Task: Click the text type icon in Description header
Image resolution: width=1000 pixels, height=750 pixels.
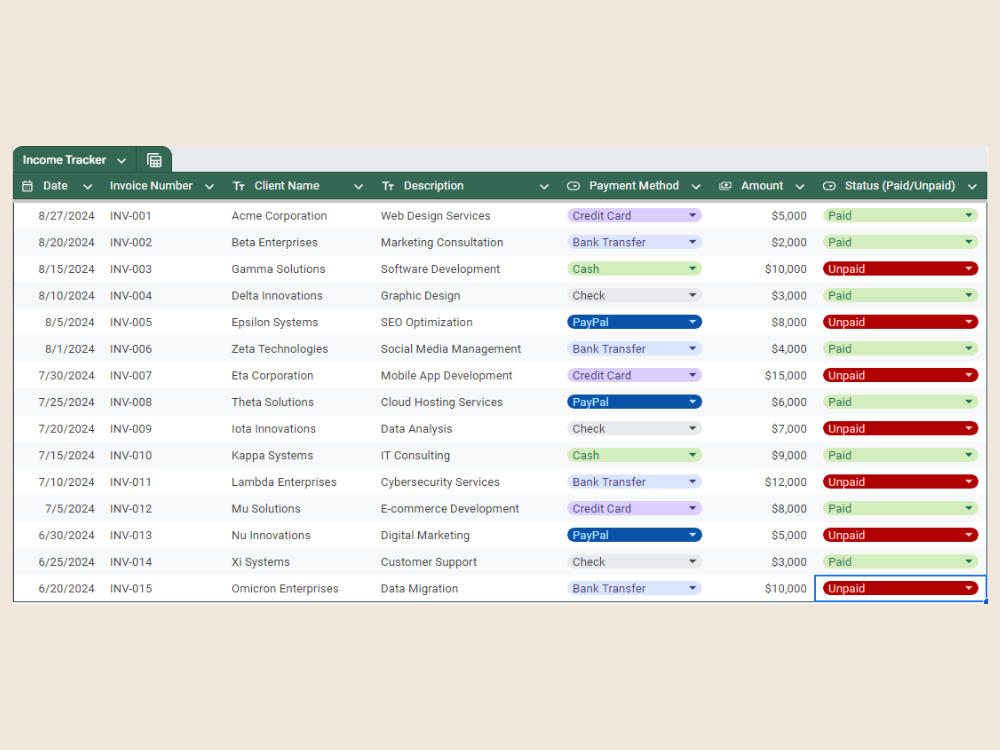Action: (388, 186)
